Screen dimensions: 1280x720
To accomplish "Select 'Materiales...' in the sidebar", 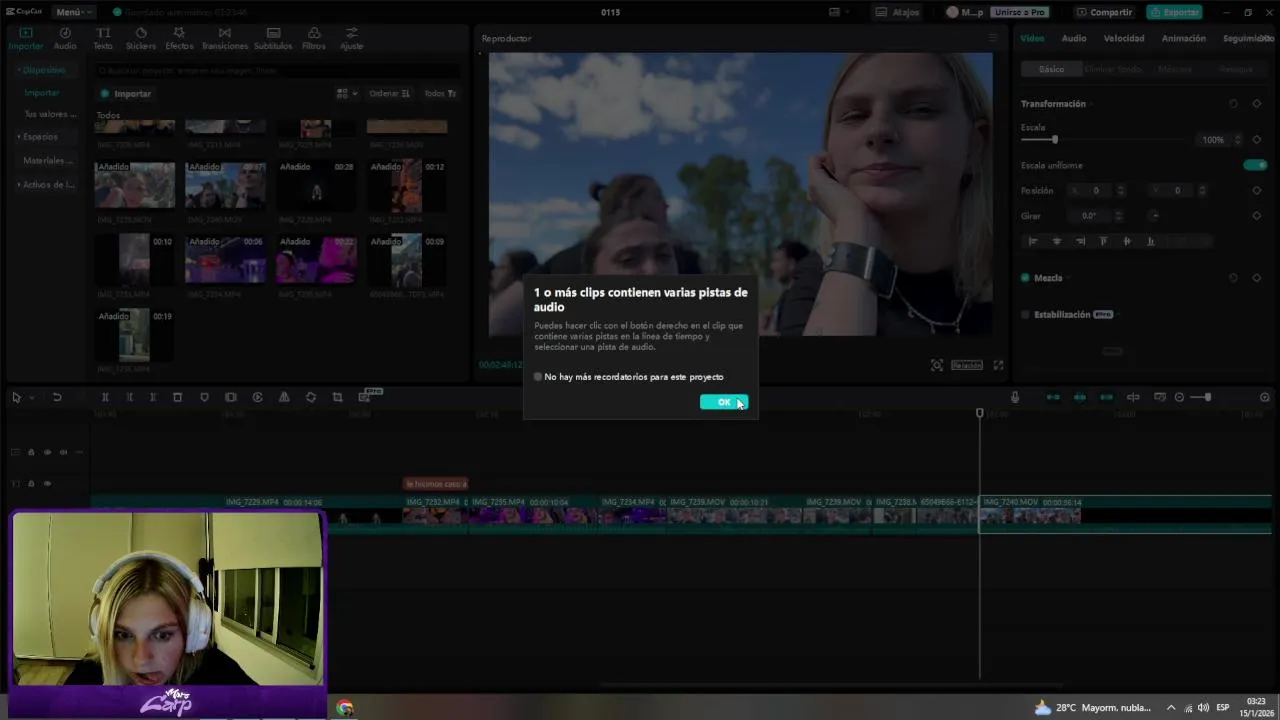I will click(48, 160).
